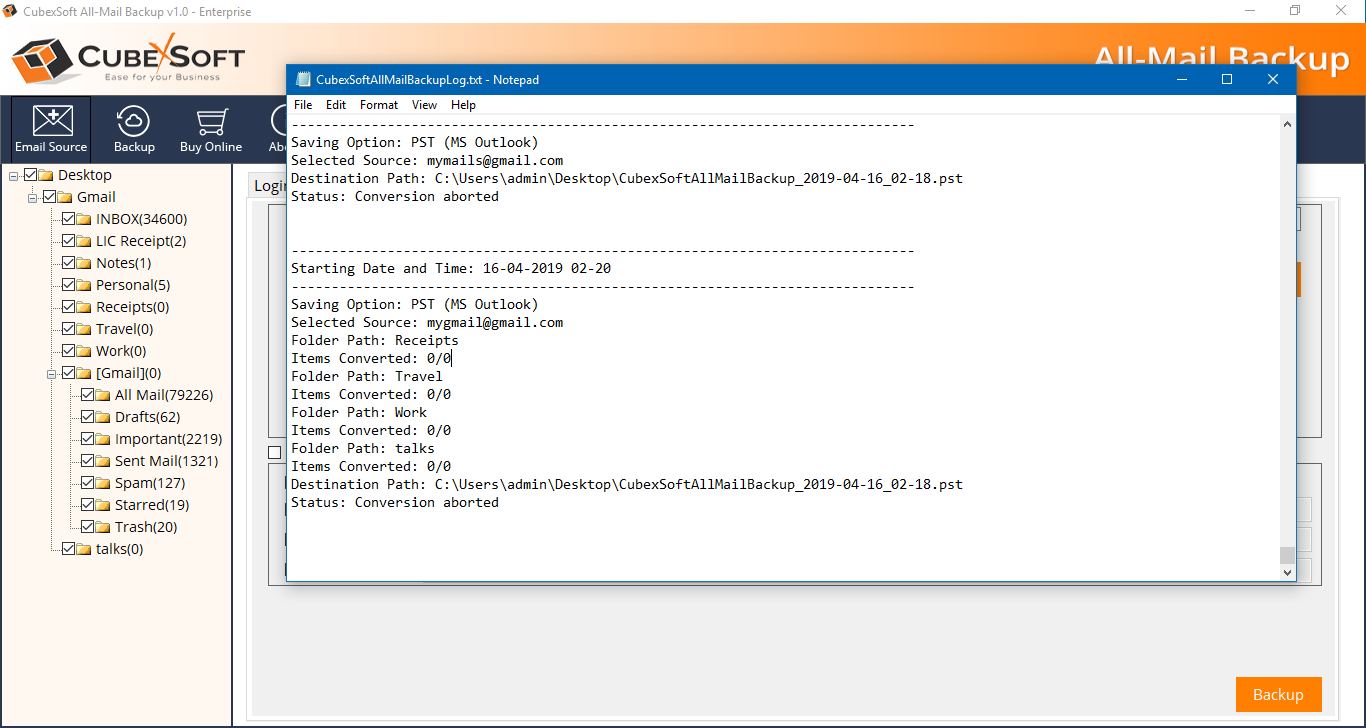Open the File menu in Notepad
This screenshot has height=728, width=1366.
click(x=303, y=105)
